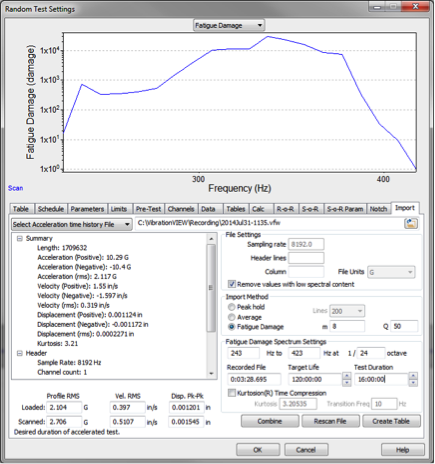Open the S-o-R tab
The height and width of the screenshot is (464, 435).
[x=310, y=209]
